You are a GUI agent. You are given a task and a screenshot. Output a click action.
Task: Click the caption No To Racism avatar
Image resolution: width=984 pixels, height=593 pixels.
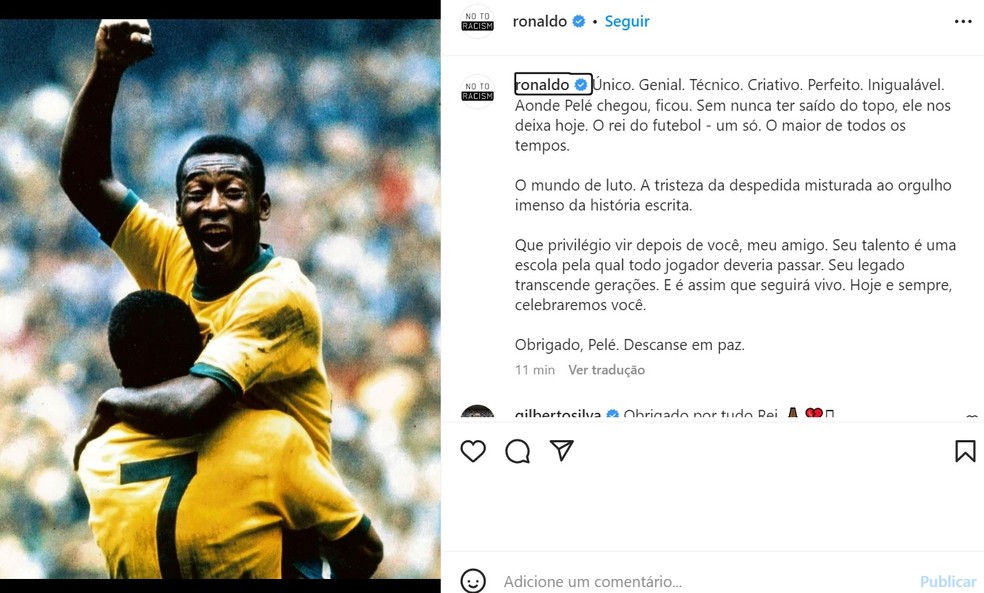(x=478, y=91)
